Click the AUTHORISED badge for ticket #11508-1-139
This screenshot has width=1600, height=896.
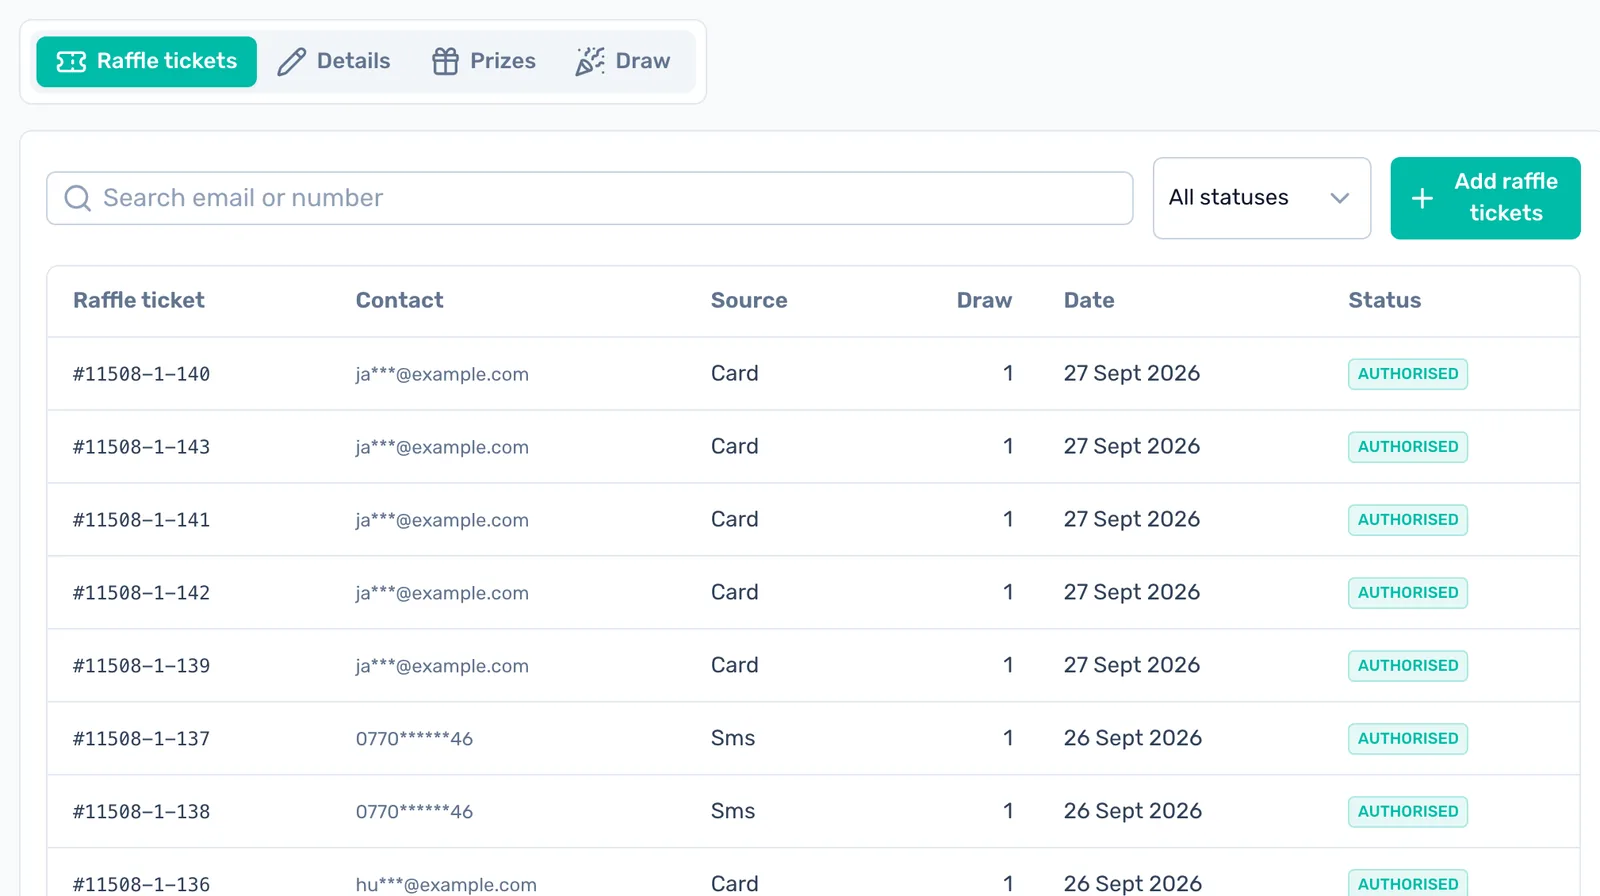click(1408, 666)
